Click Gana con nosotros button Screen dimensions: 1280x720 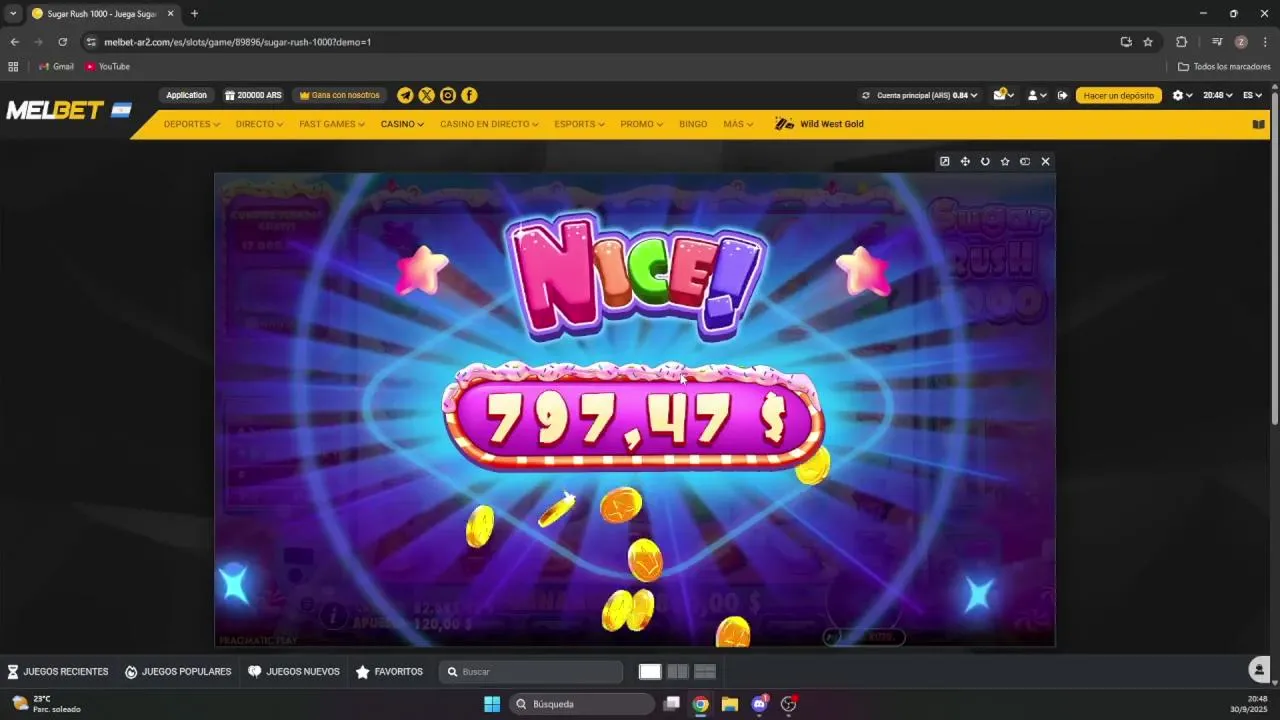pos(340,95)
